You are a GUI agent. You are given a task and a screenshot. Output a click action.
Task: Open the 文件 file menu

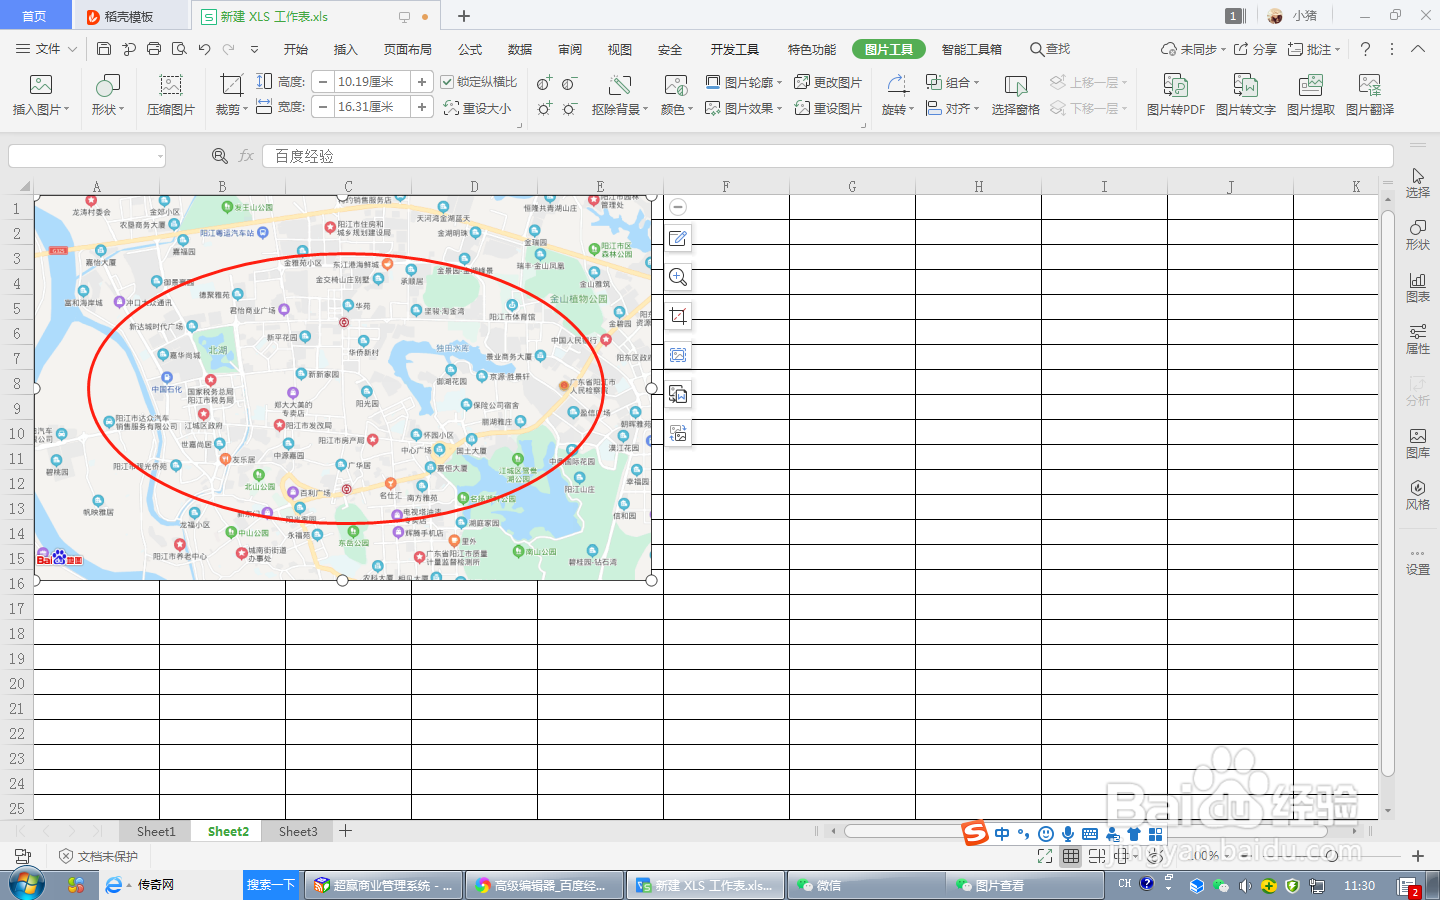point(46,49)
